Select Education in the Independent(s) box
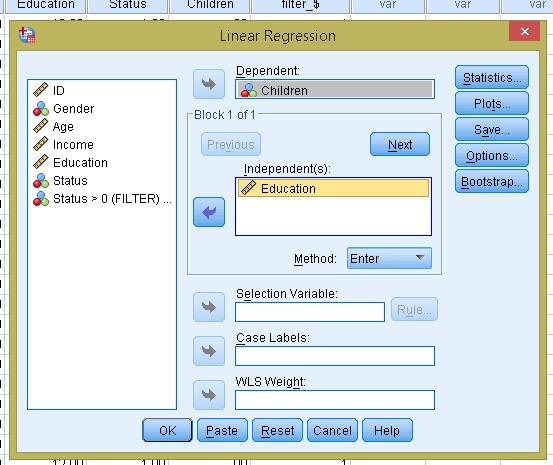The width and height of the screenshot is (553, 465). tap(333, 188)
